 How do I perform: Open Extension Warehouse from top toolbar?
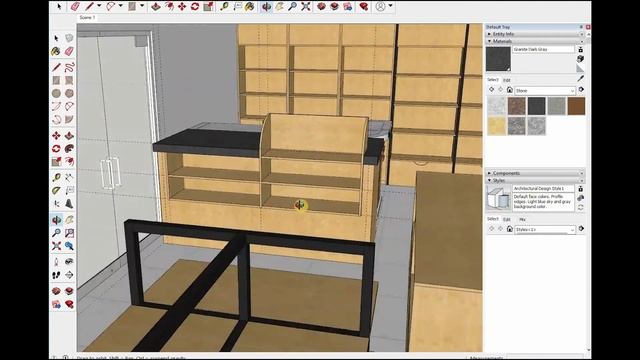[x=334, y=6]
